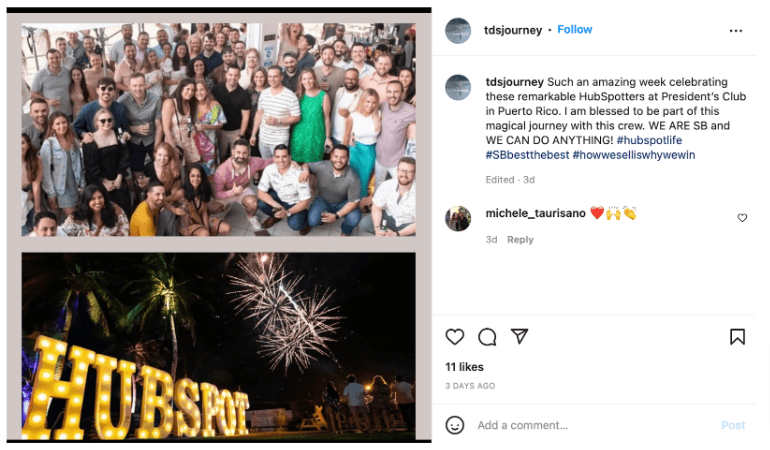Image resolution: width=770 pixels, height=450 pixels.
Task: Focus the Add a comment field
Action: [590, 425]
